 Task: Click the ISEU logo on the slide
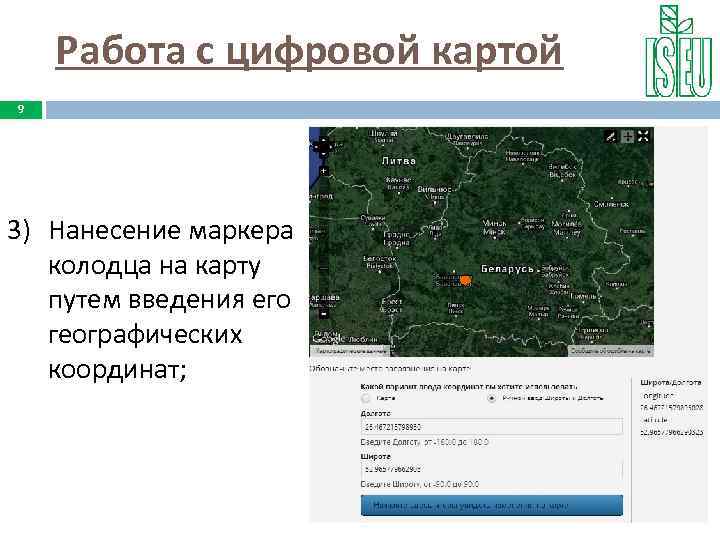click(678, 51)
